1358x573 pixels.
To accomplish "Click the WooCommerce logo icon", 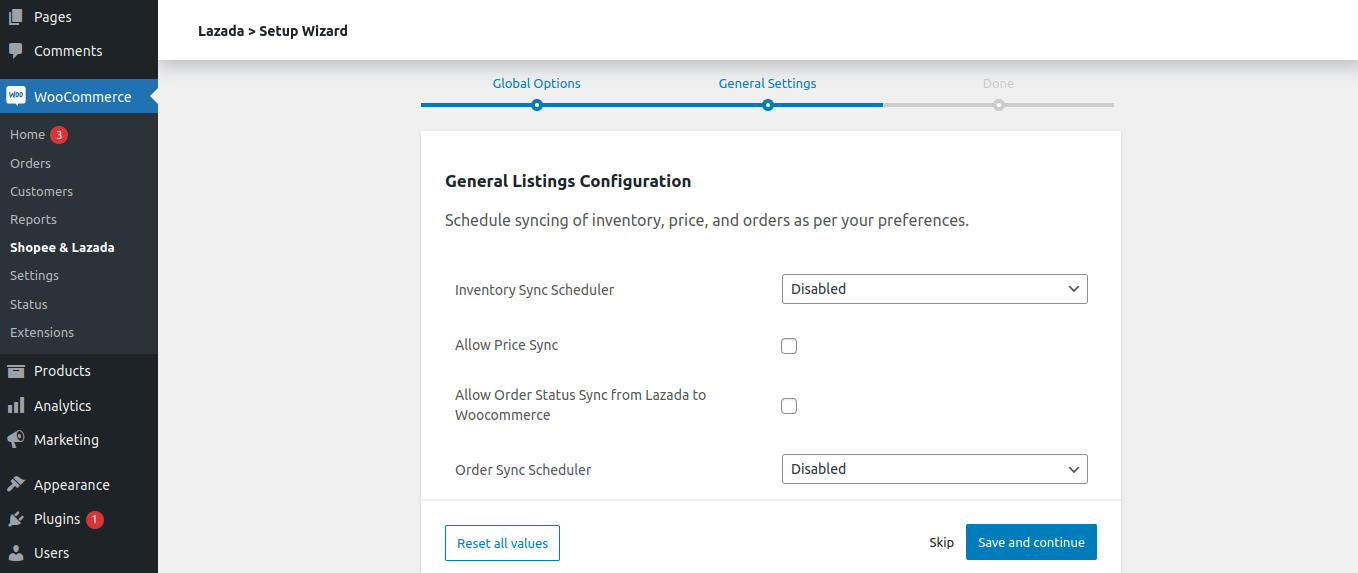I will pos(16,96).
